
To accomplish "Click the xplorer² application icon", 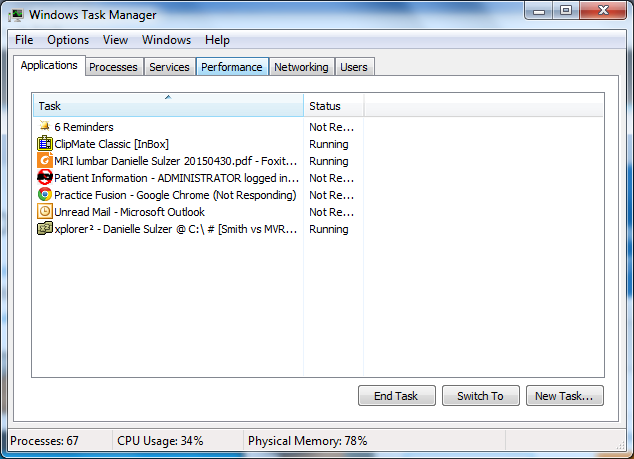I will (x=44, y=228).
